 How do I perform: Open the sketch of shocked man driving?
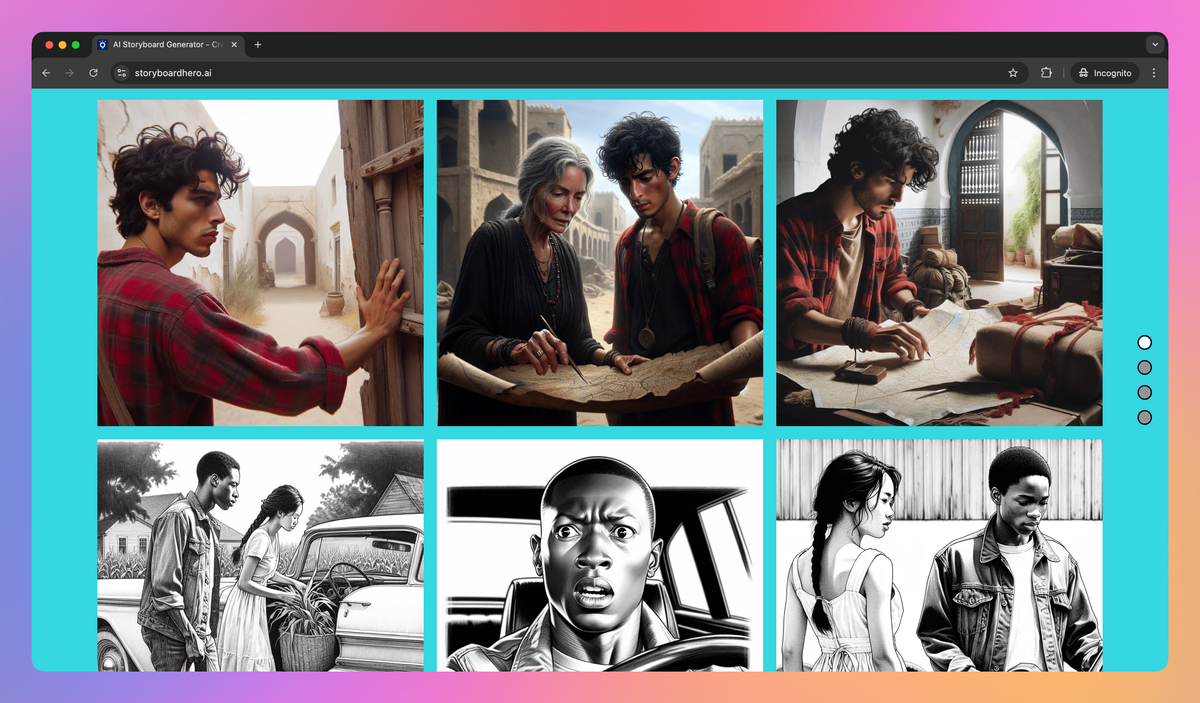pyautogui.click(x=600, y=556)
